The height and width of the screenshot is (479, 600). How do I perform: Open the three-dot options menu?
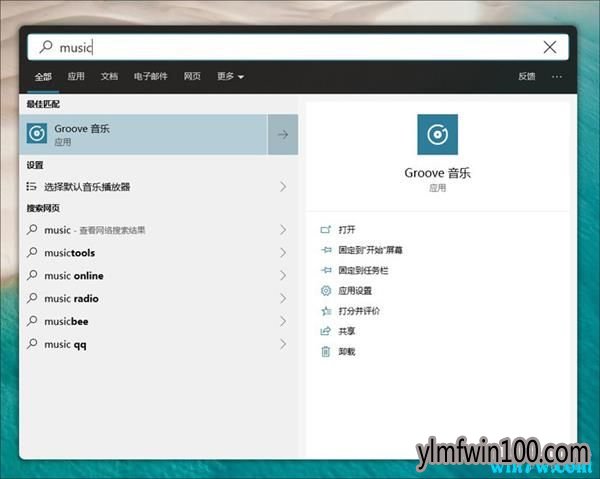tap(557, 77)
